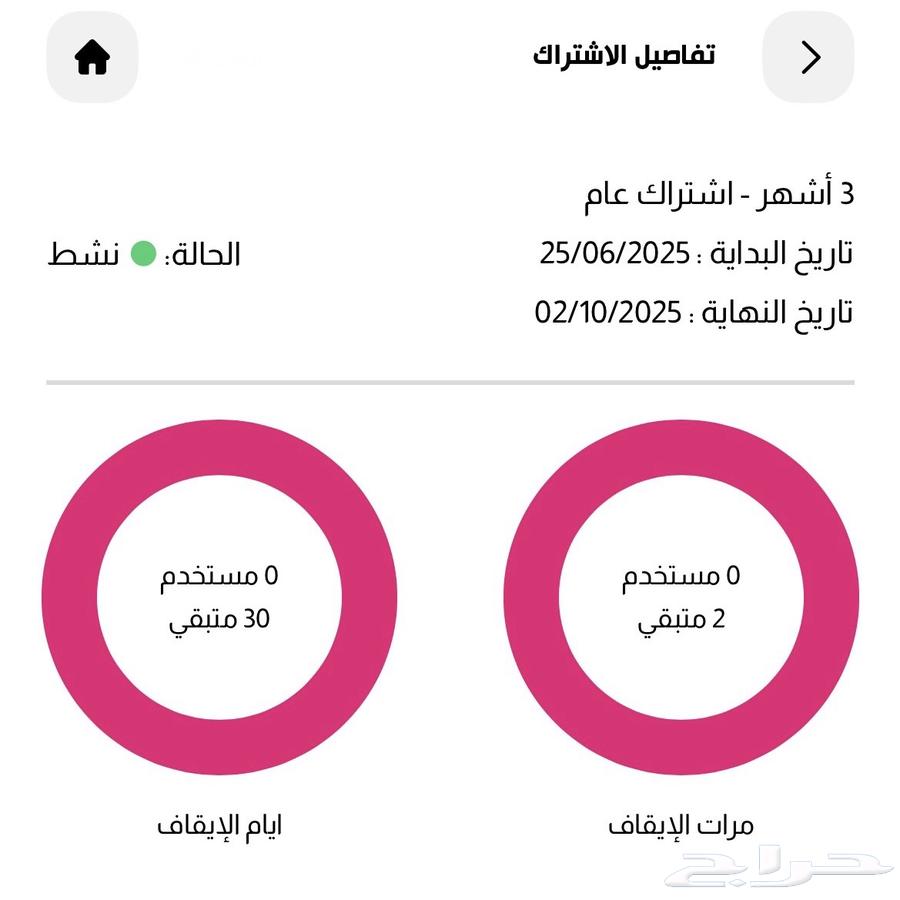Click the Haraj watermark logo

(779, 868)
